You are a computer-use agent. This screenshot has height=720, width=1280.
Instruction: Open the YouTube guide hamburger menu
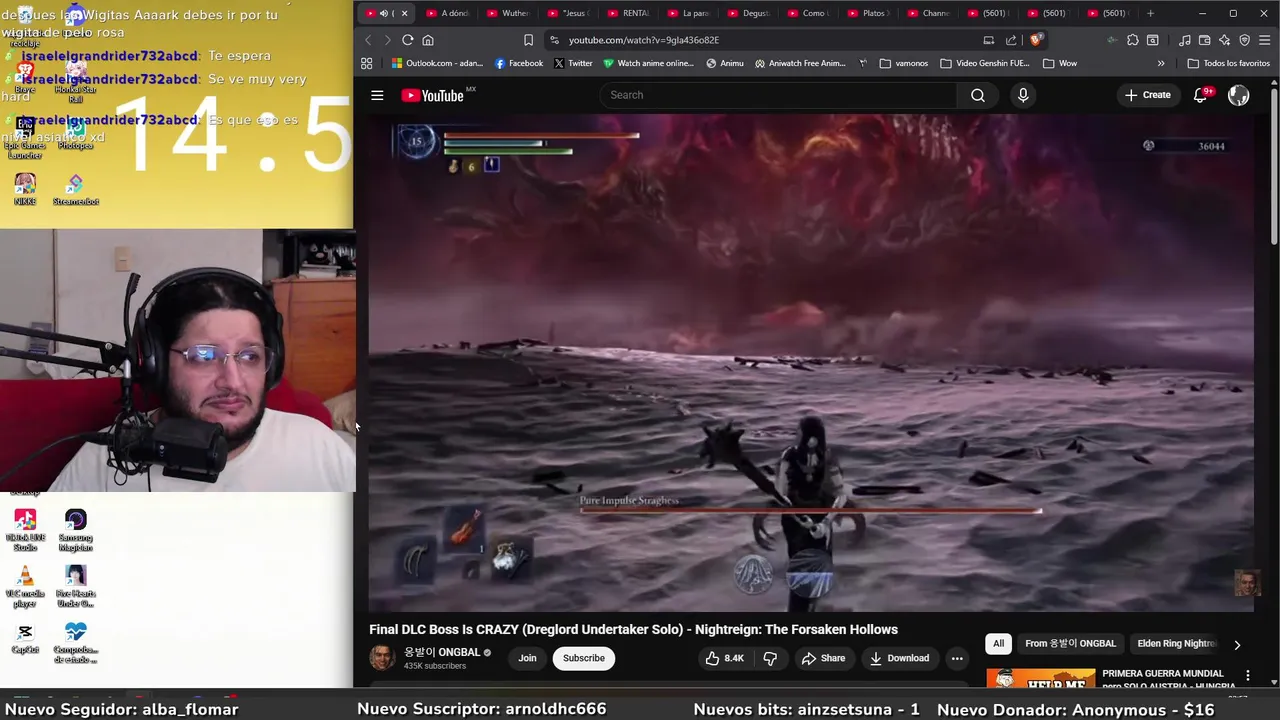[x=377, y=95]
